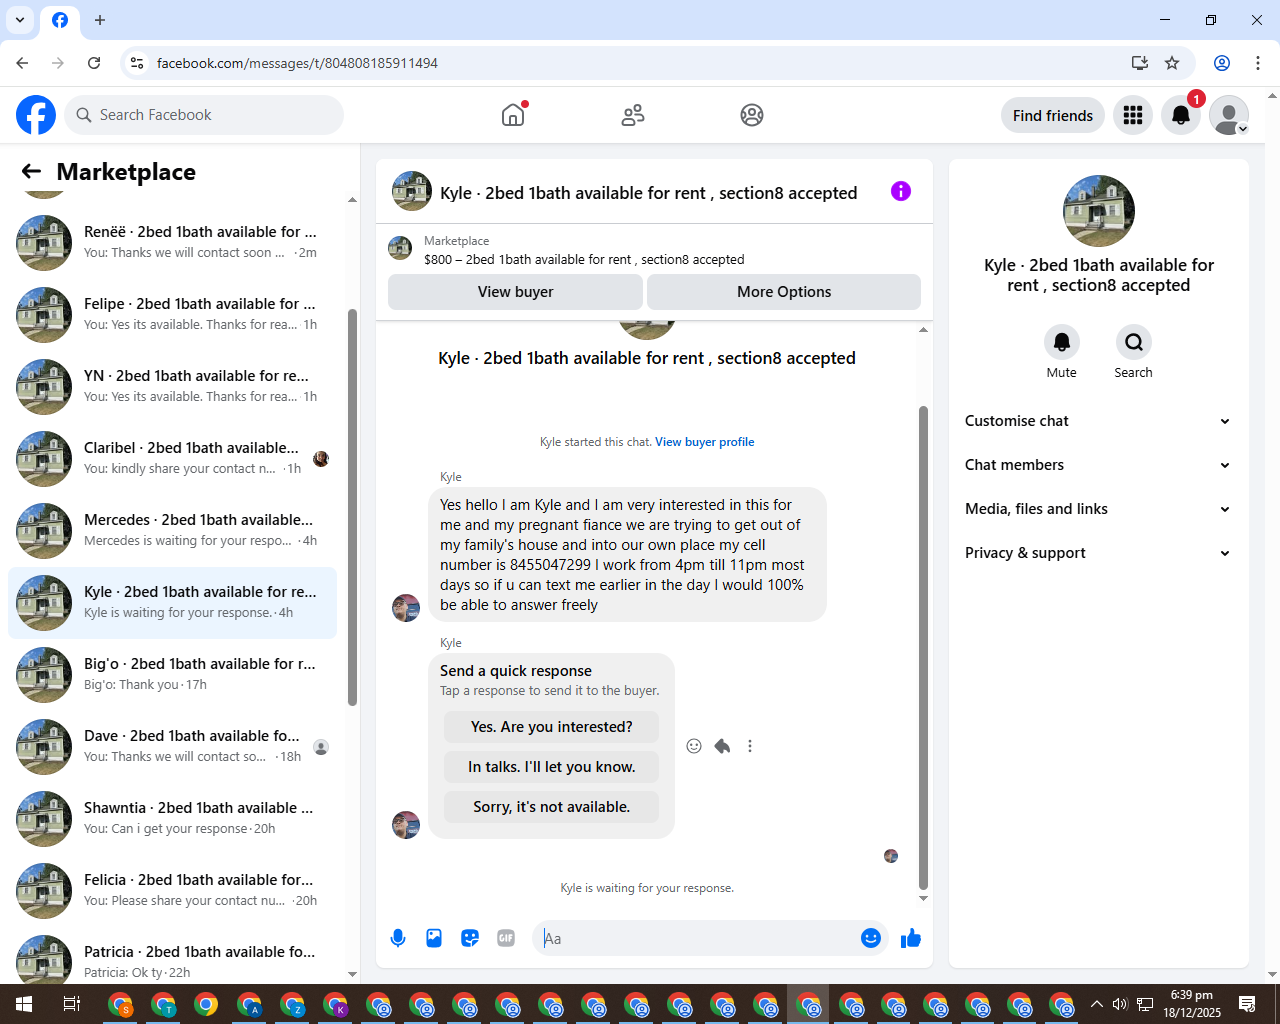1280x1024 pixels.
Task: Click the chat messages scrollbar
Action: click(923, 648)
